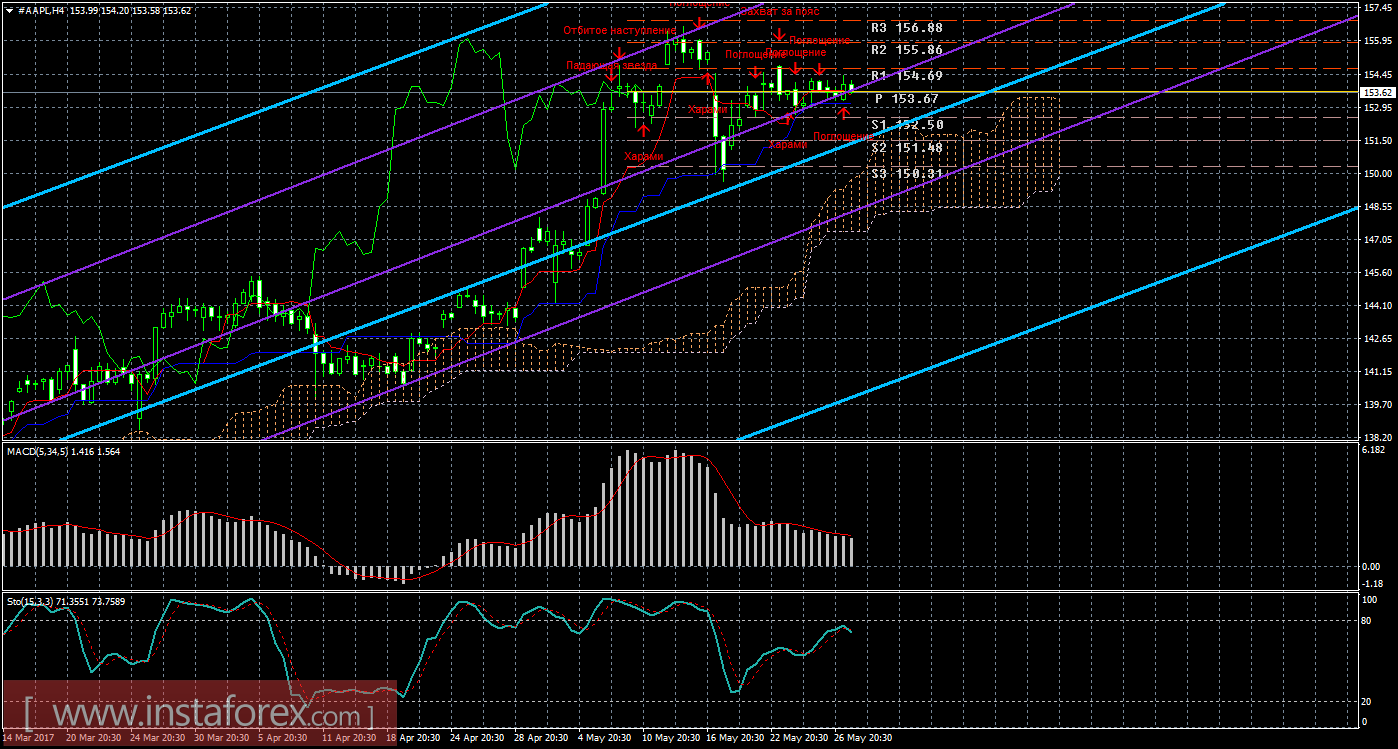Screen dimensions: 1398x749
Task: Click the 147.05 price axis value
Action: click(1377, 240)
